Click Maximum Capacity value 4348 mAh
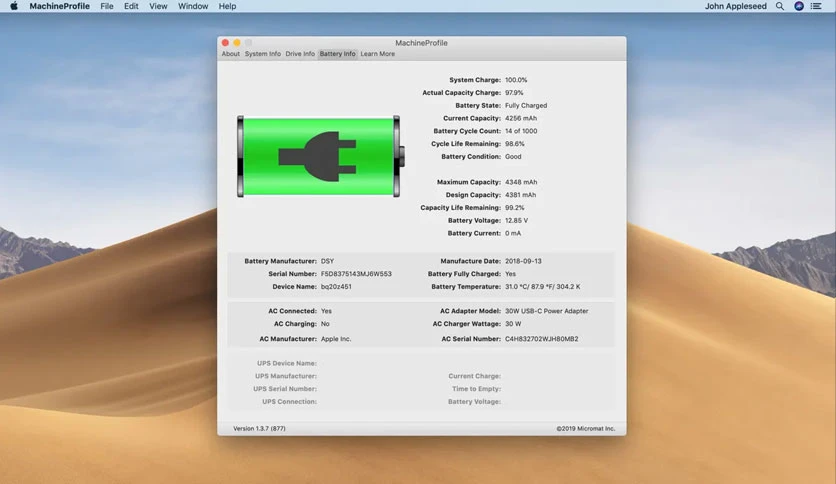The height and width of the screenshot is (484, 836). [521, 182]
